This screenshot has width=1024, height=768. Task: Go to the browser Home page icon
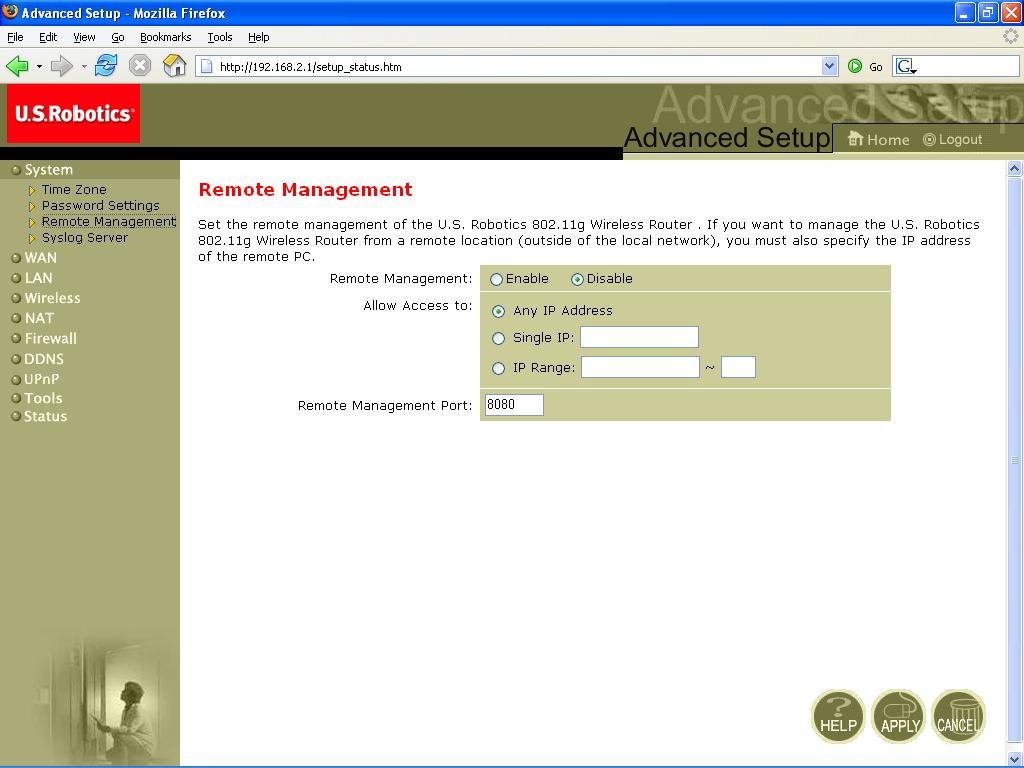pyautogui.click(x=174, y=66)
